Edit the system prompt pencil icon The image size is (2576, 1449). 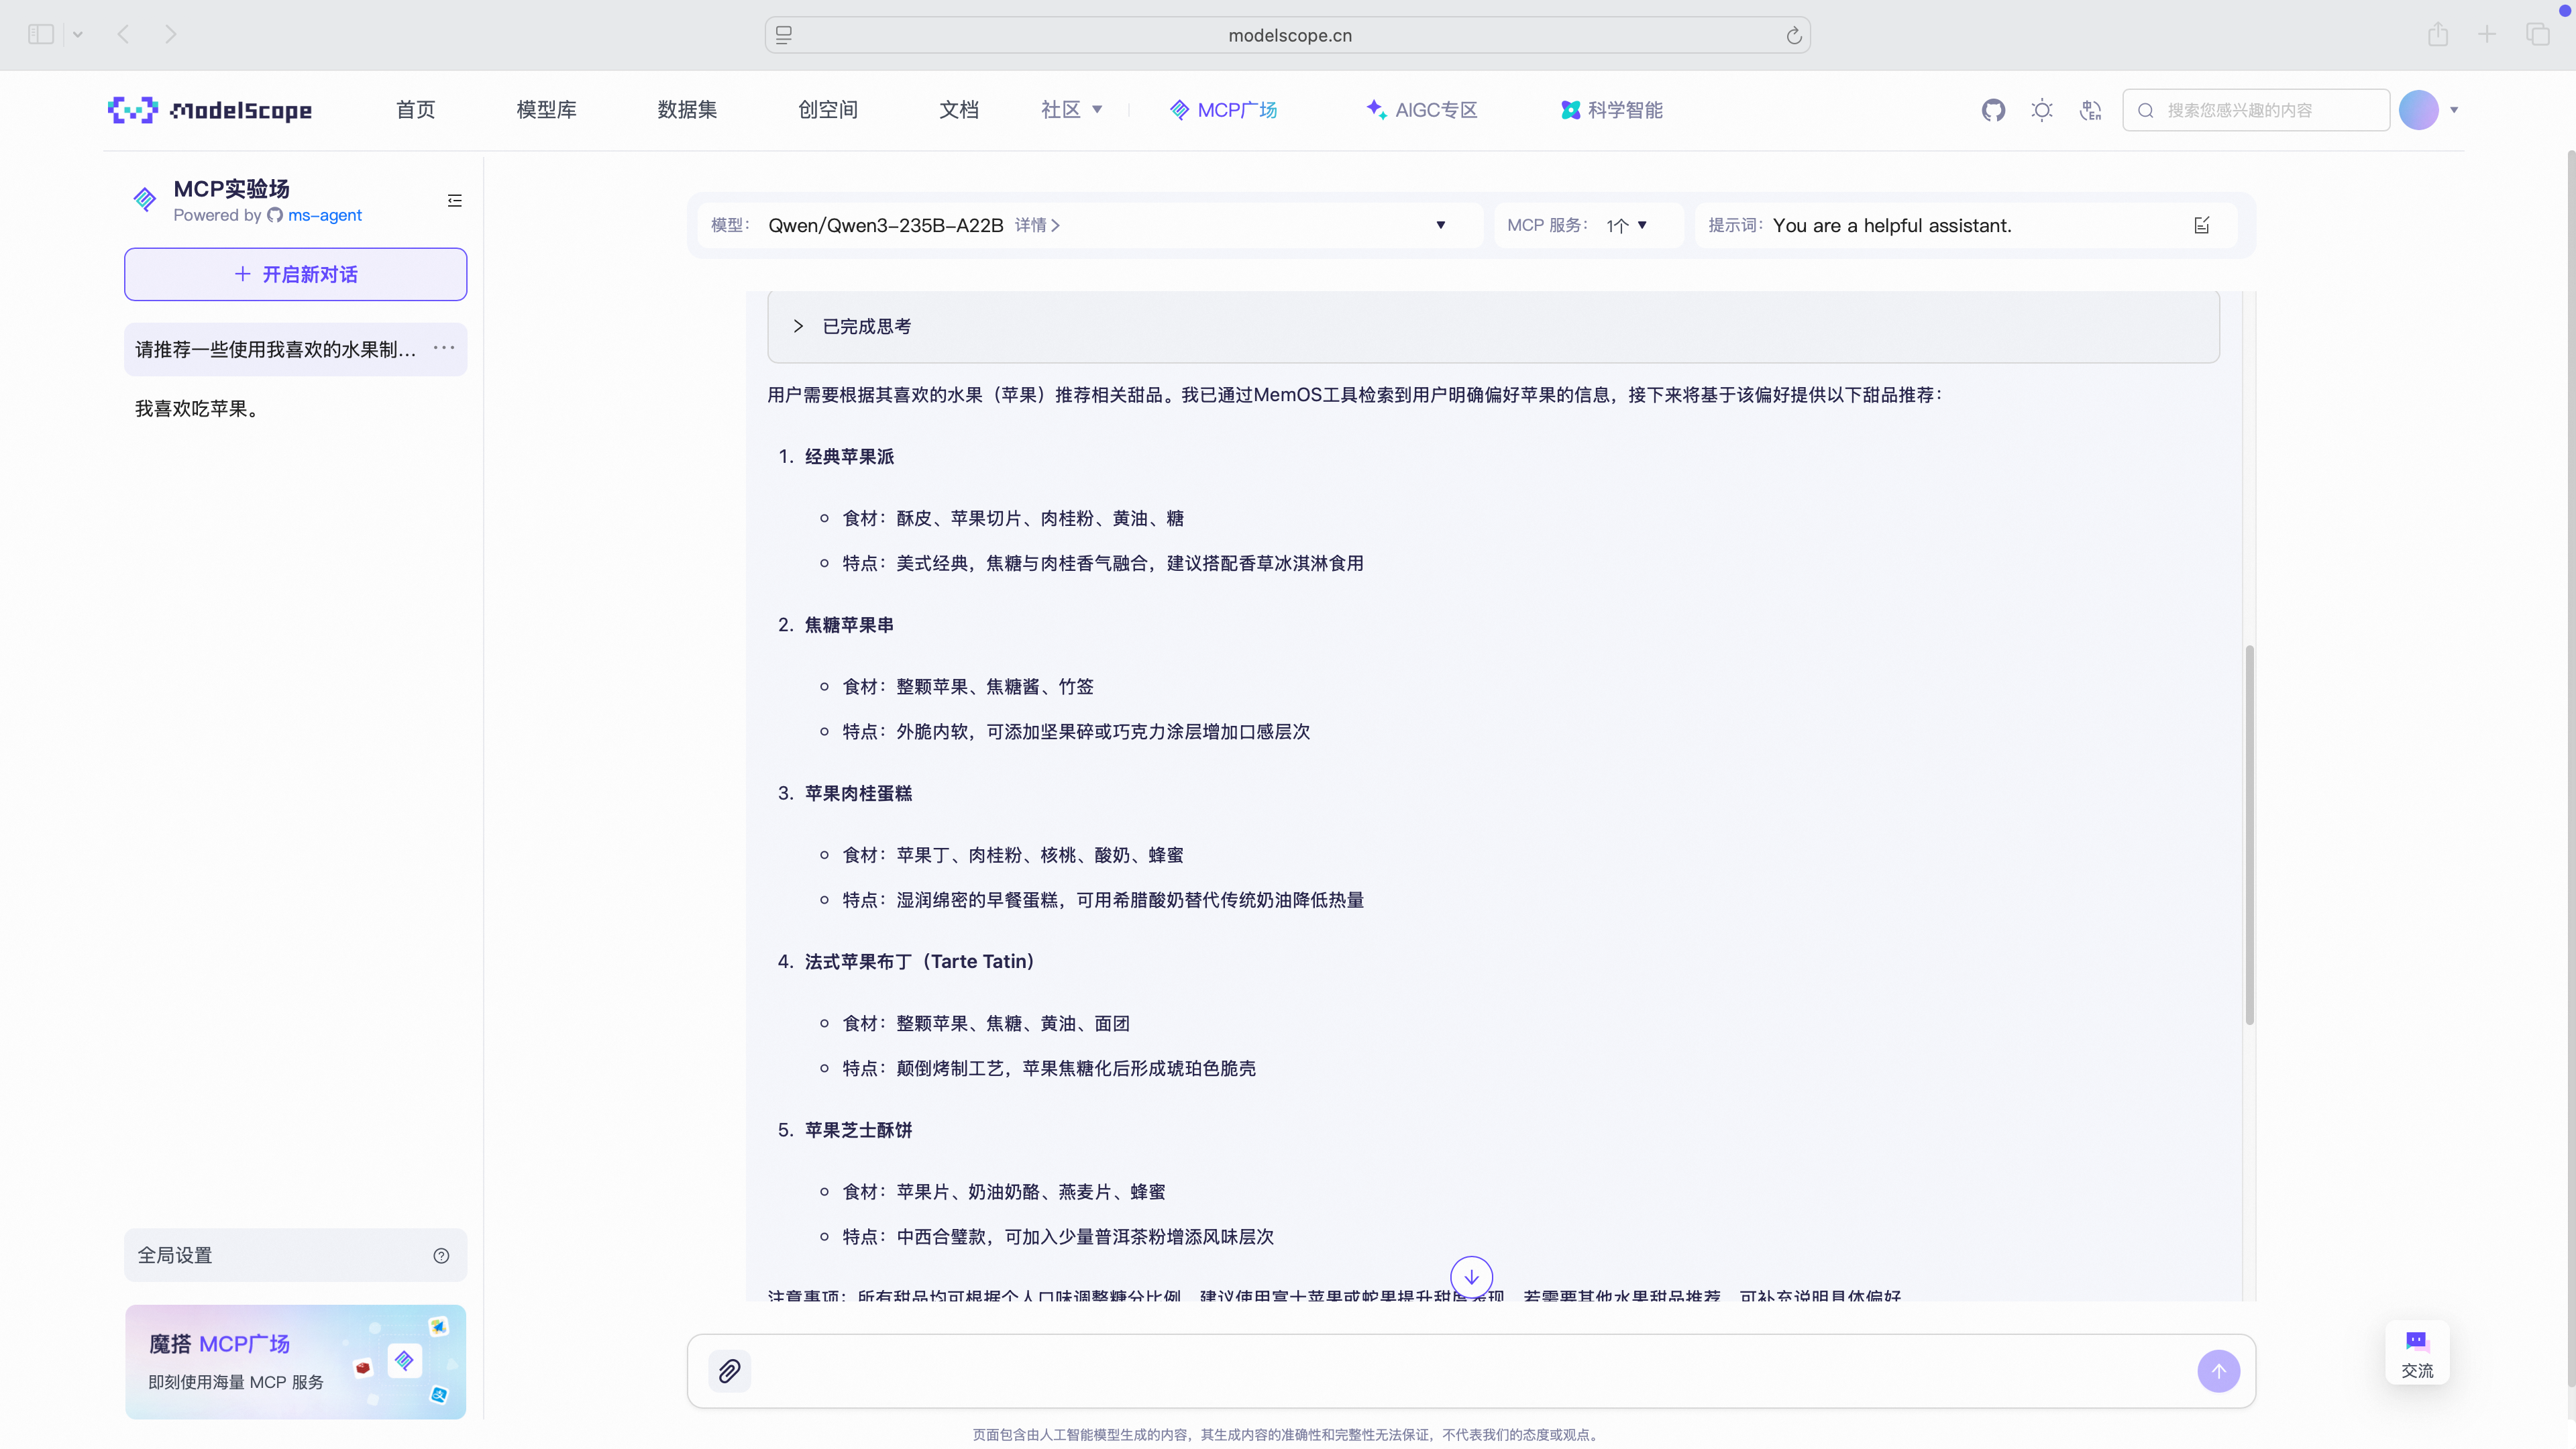(x=2201, y=225)
